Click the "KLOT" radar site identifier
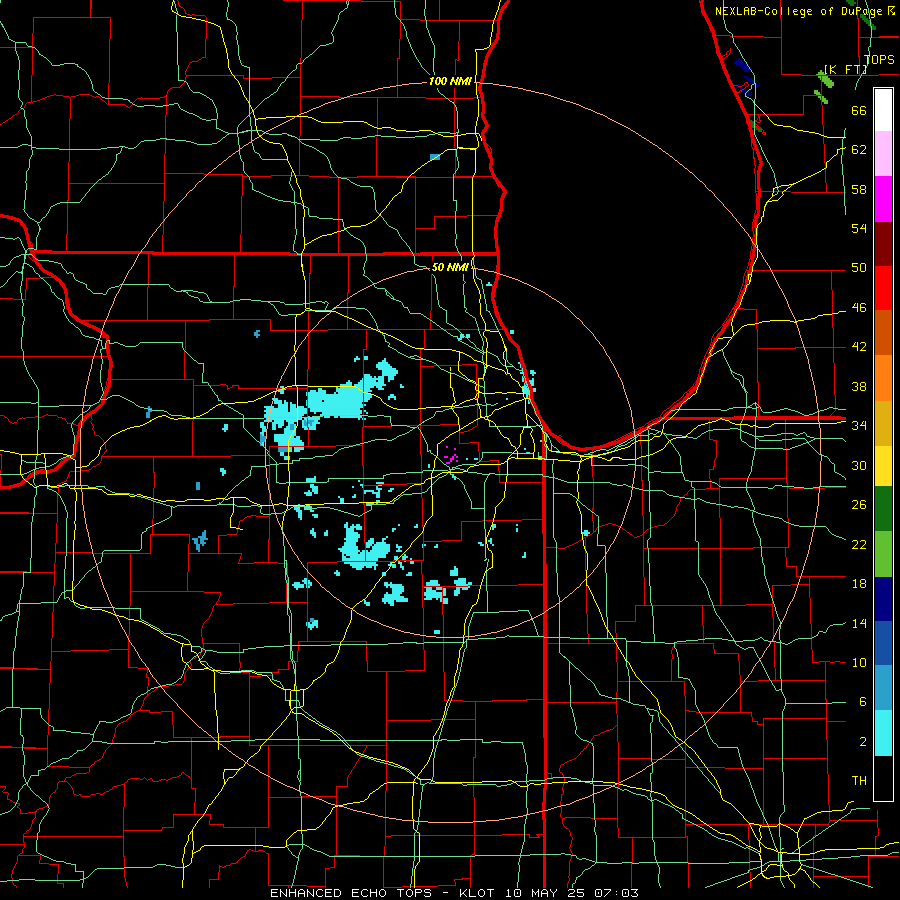900x900 pixels. click(x=476, y=893)
